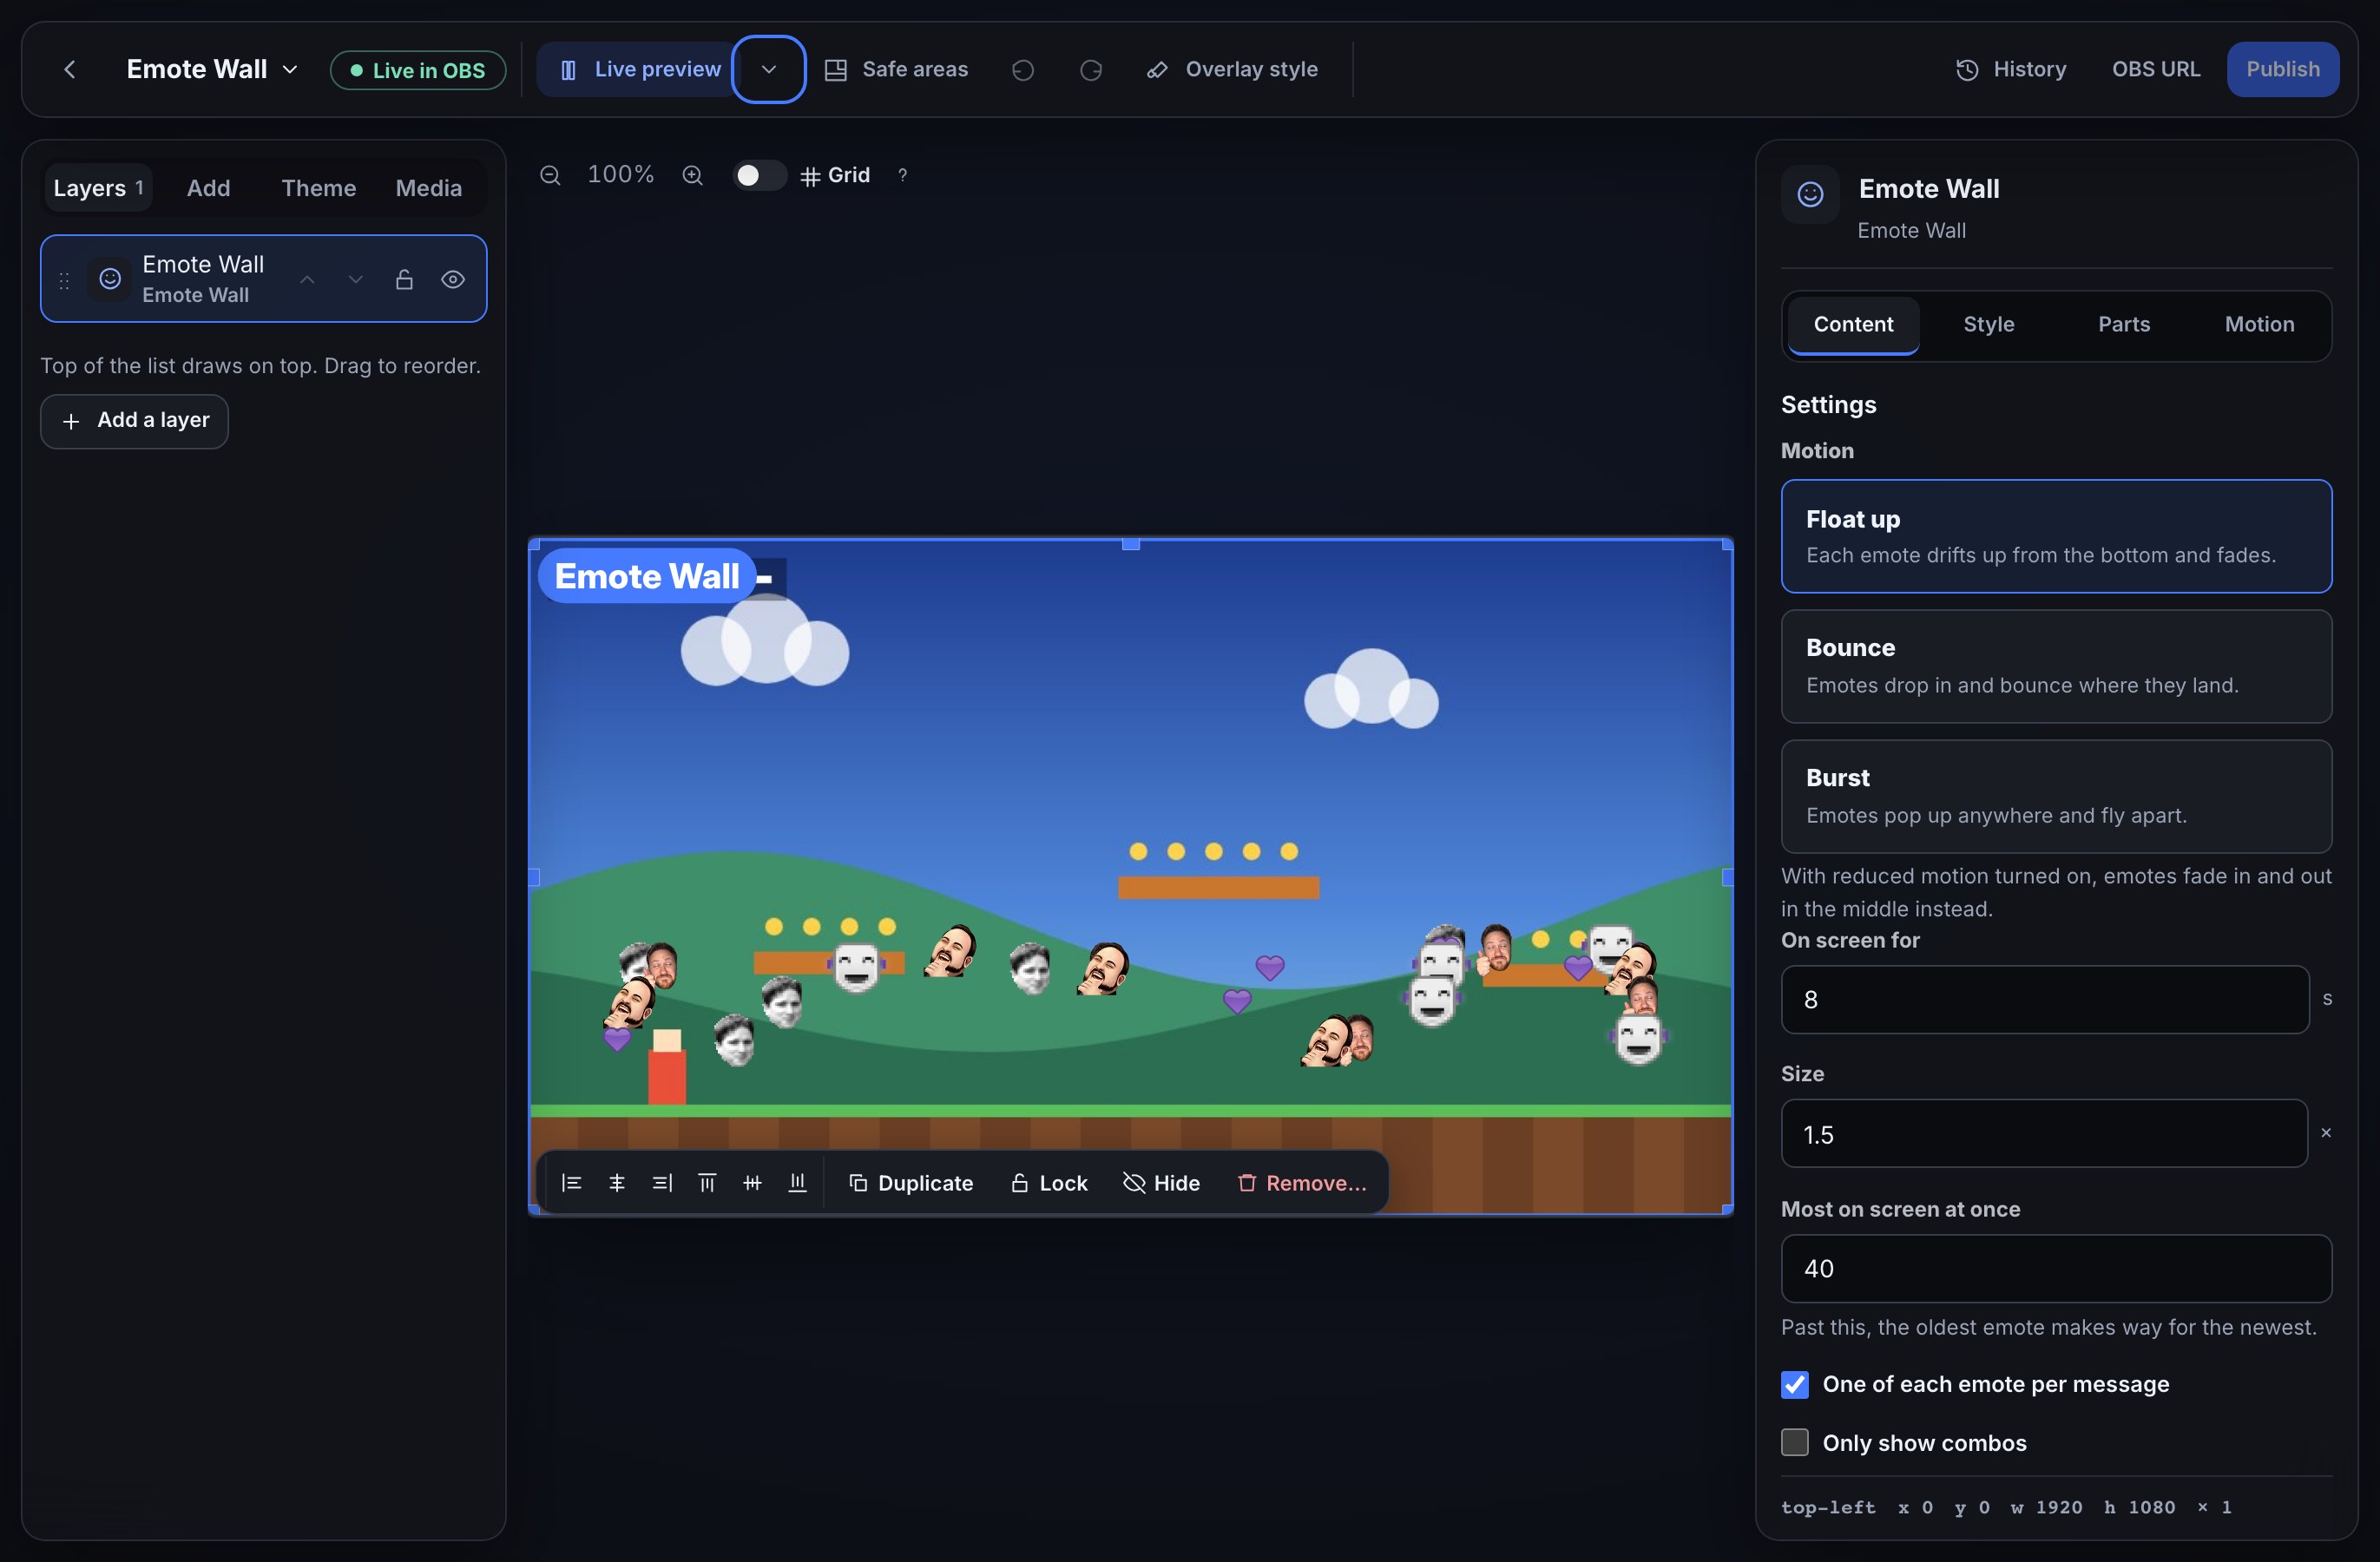Switch to the Parts tab
Viewport: 2380px width, 1562px height.
point(2123,324)
